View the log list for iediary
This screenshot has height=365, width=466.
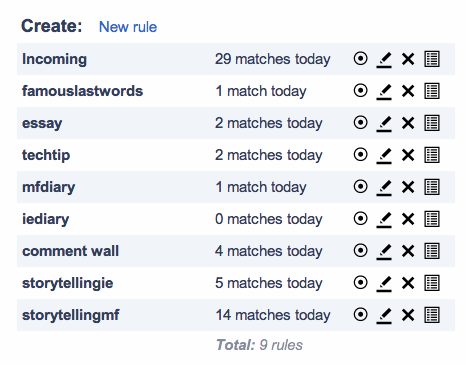[x=432, y=219]
